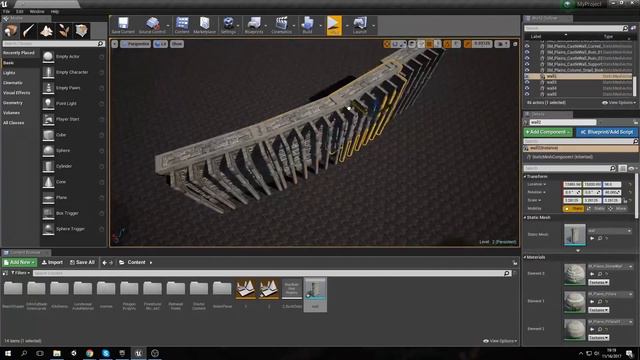This screenshot has height=360, width=640.
Task: Click Add New in Content Browser
Action: (19, 262)
